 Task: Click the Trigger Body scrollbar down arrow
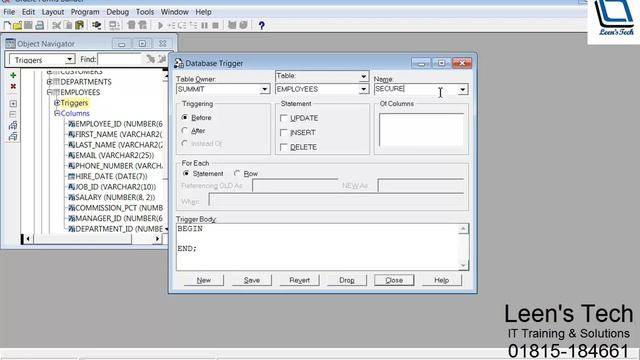coord(463,265)
